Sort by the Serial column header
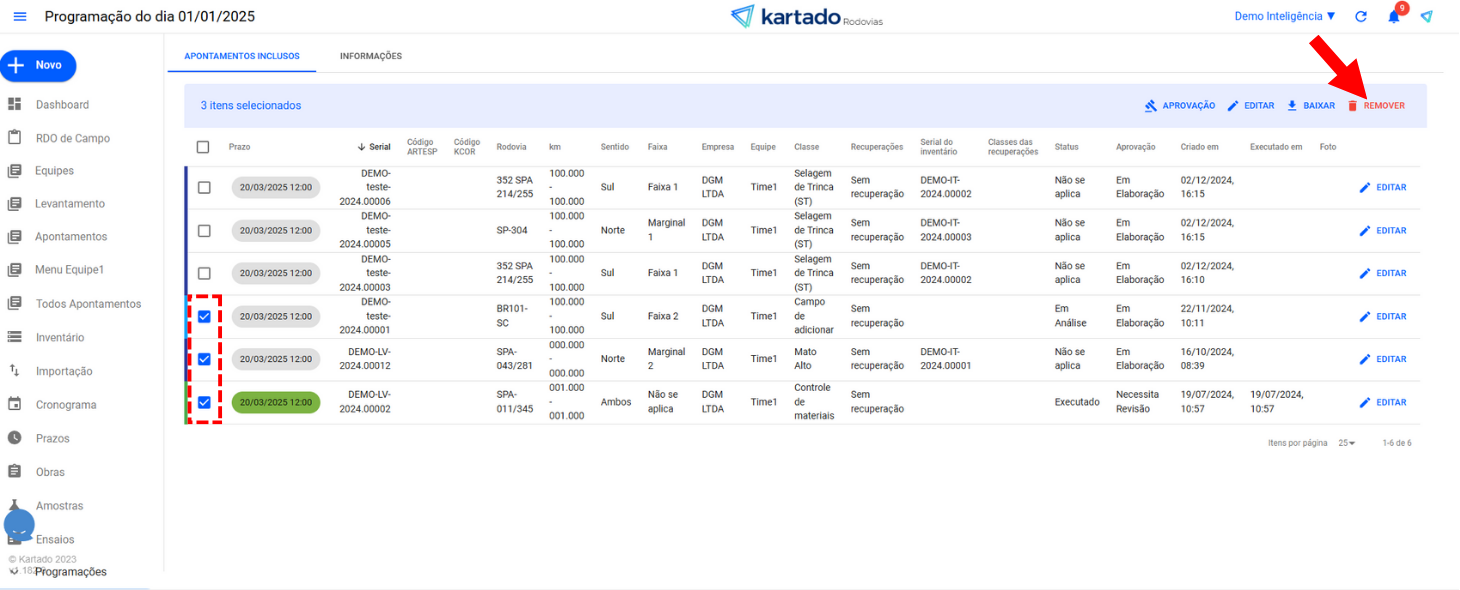 374,147
